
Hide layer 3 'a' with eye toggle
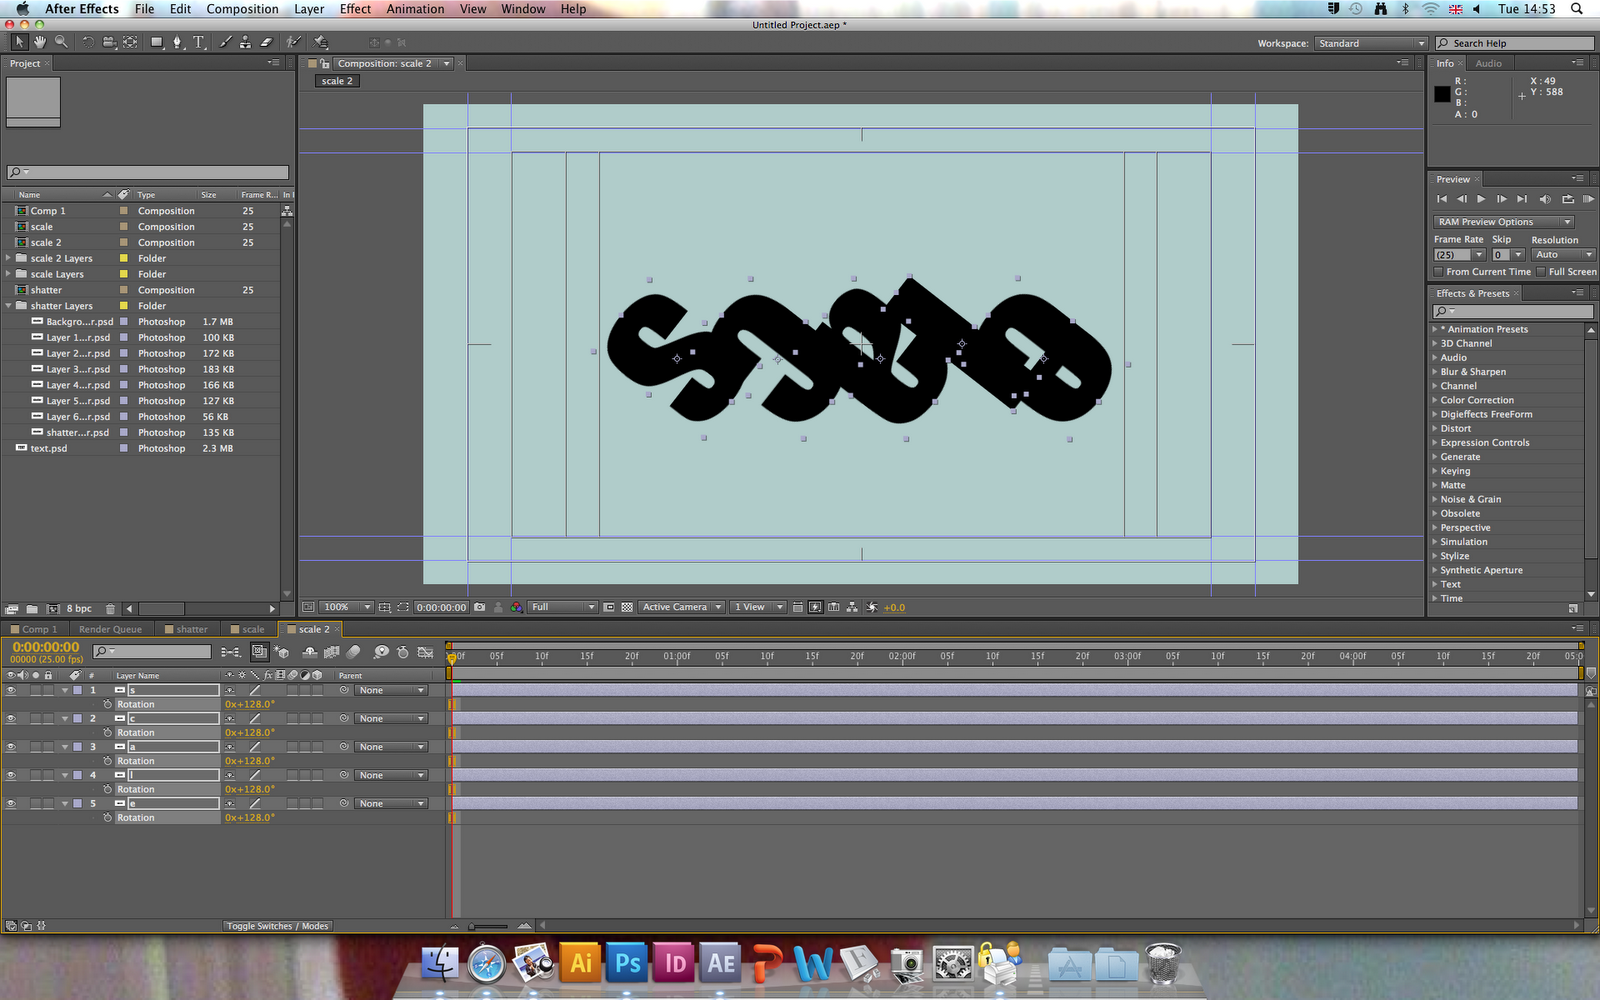[x=11, y=747]
